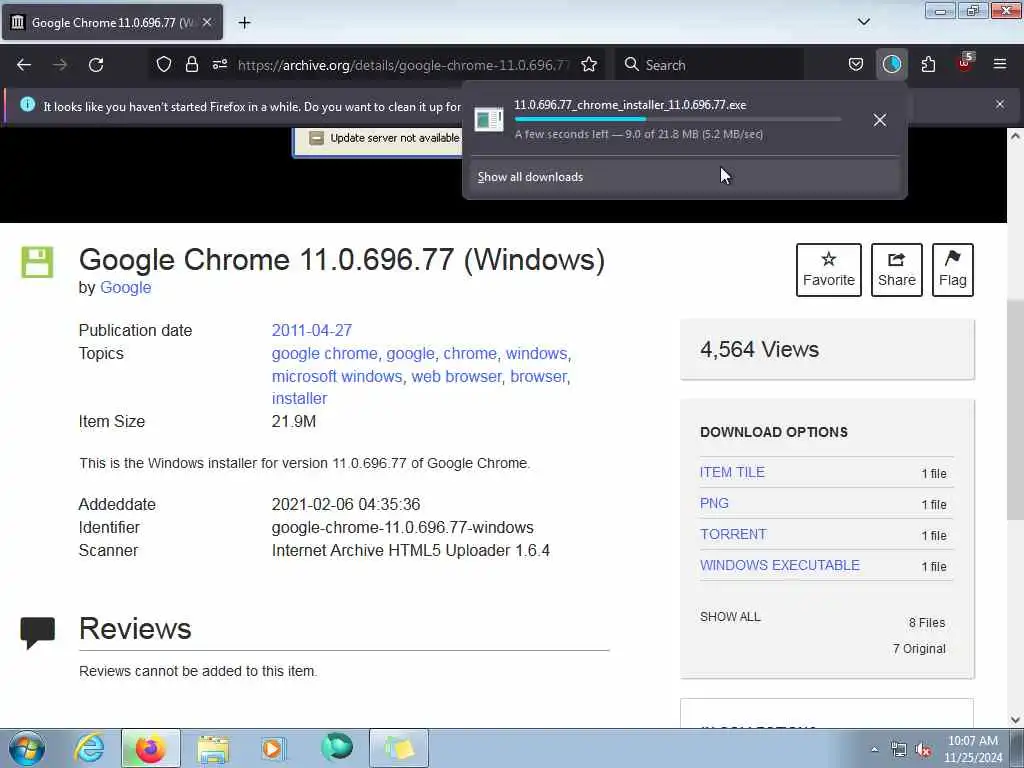Open Windows Explorer folder in taskbar
The height and width of the screenshot is (768, 1024).
click(213, 748)
